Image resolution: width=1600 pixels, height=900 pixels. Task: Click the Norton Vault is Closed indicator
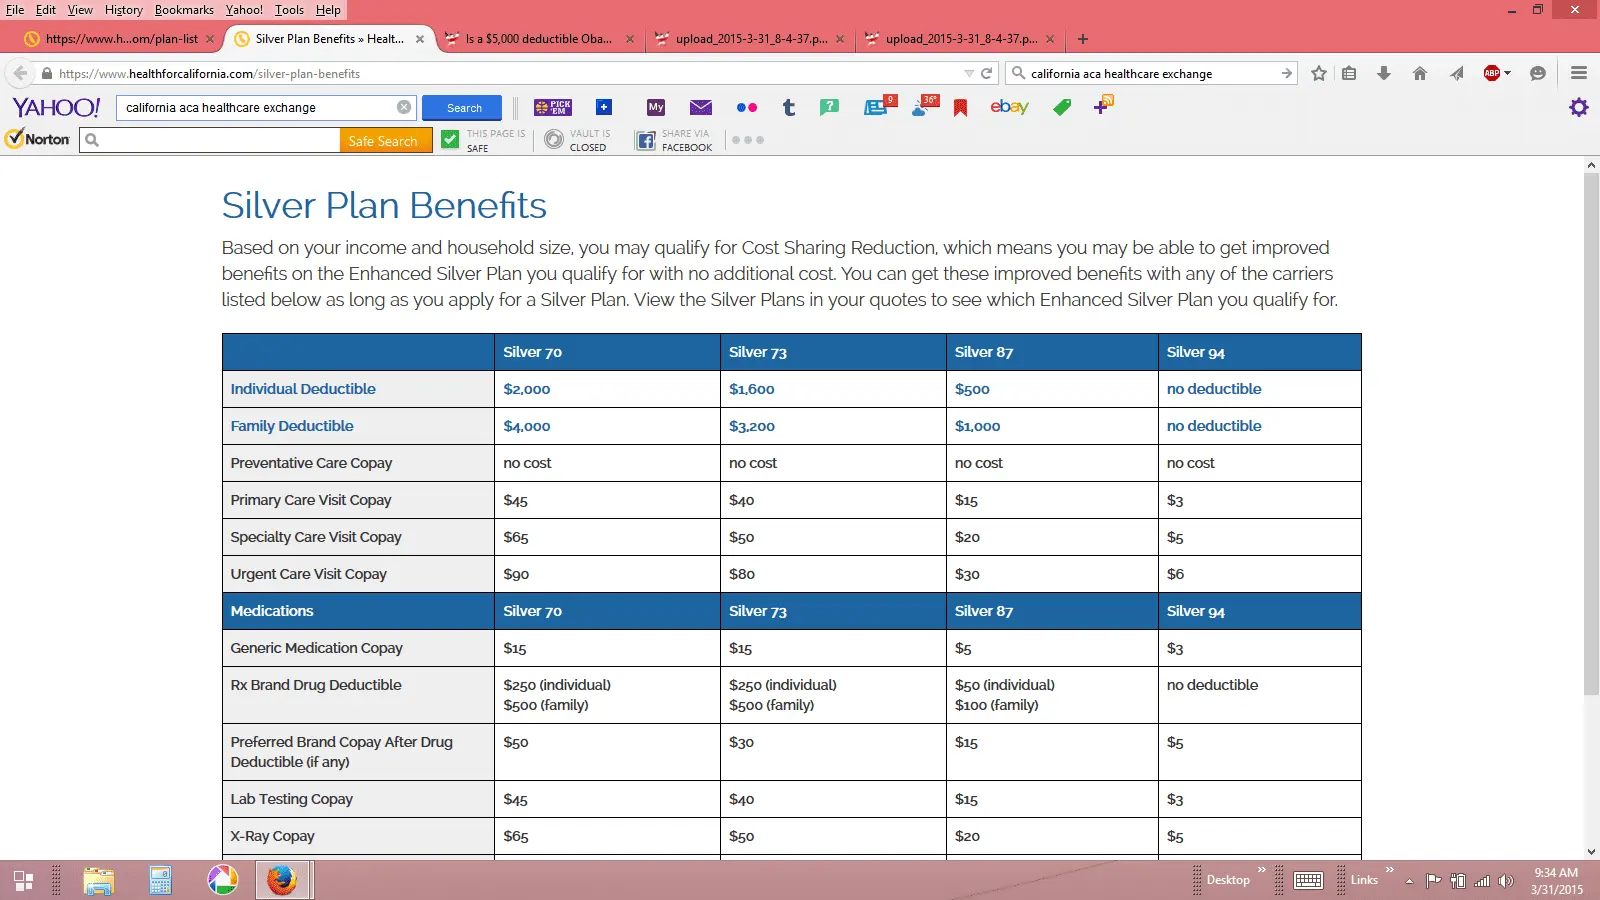[x=577, y=140]
